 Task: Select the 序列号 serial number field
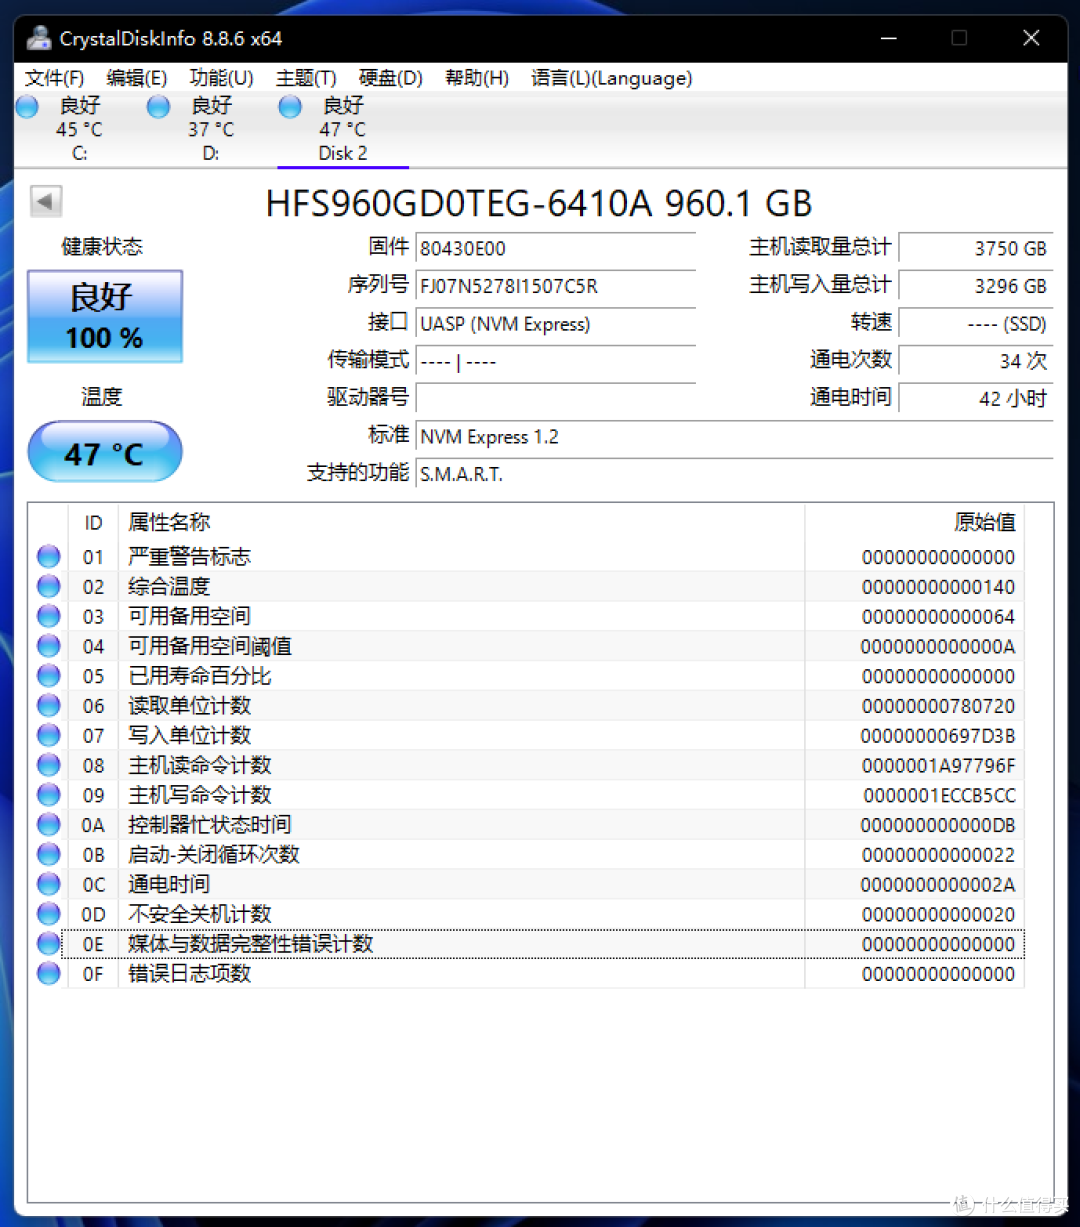tap(555, 286)
